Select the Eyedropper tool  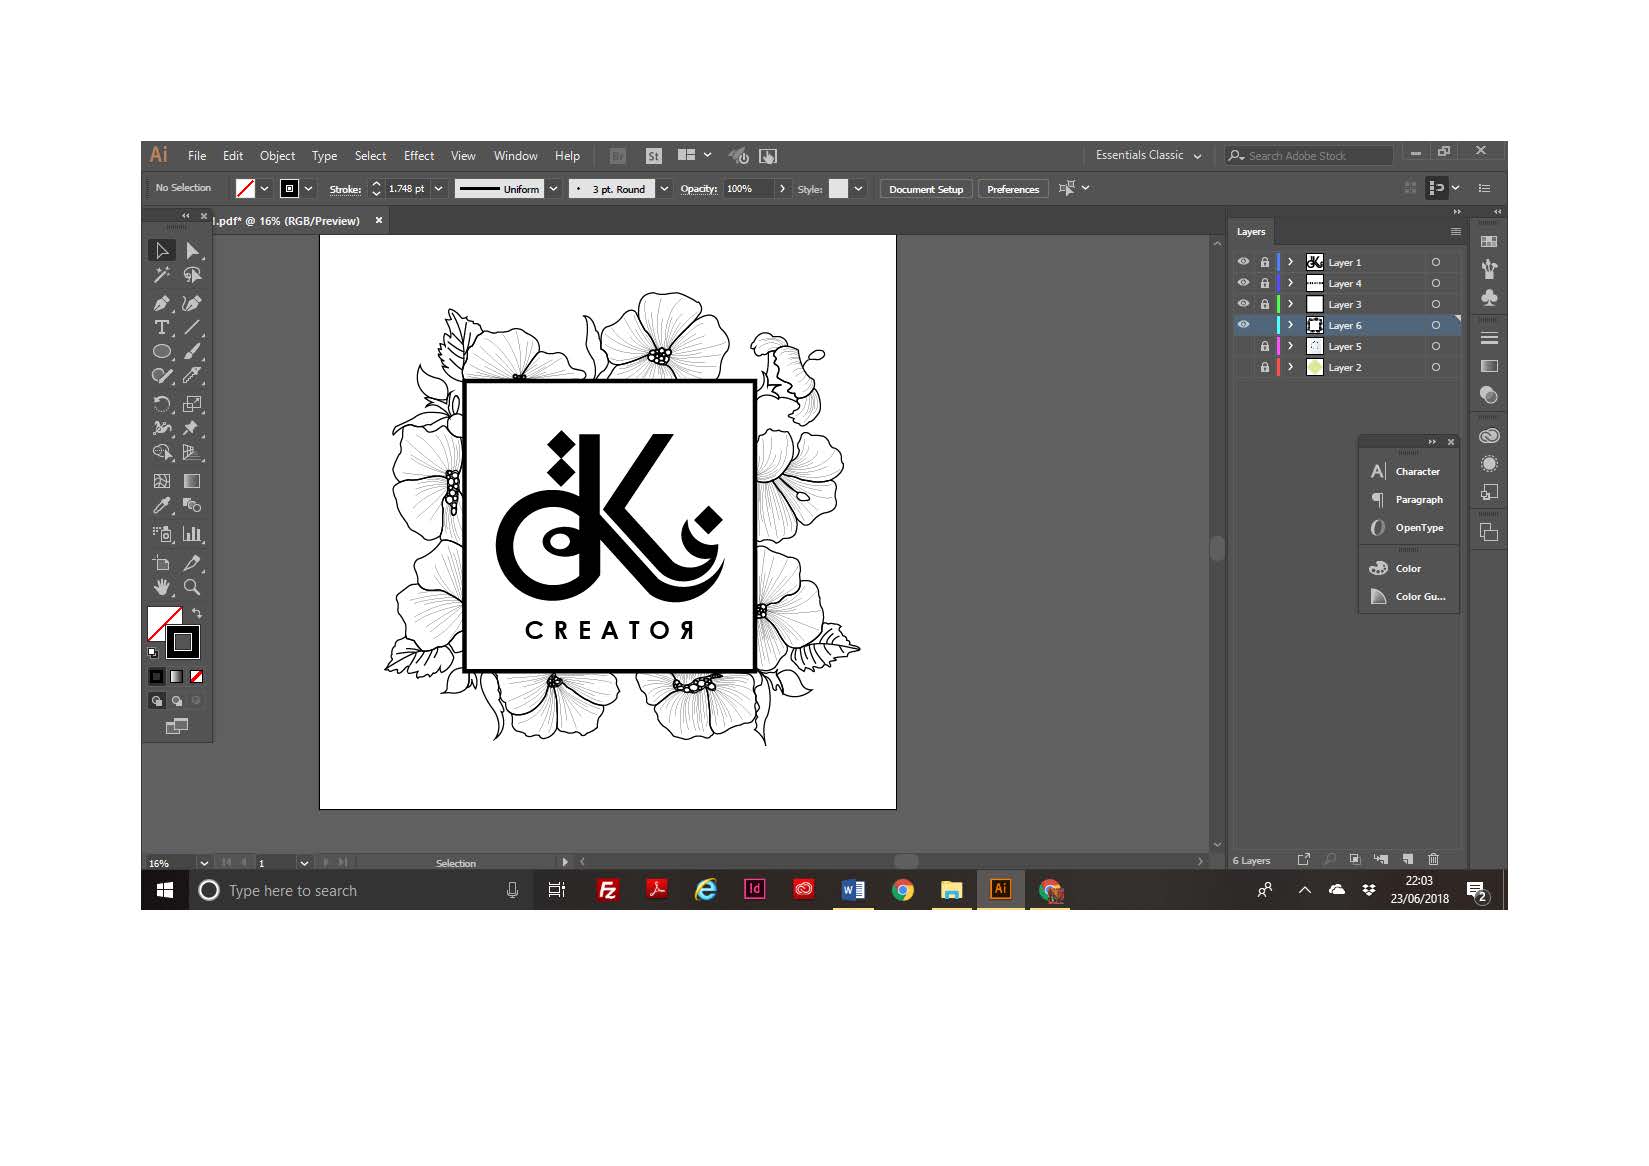point(163,504)
